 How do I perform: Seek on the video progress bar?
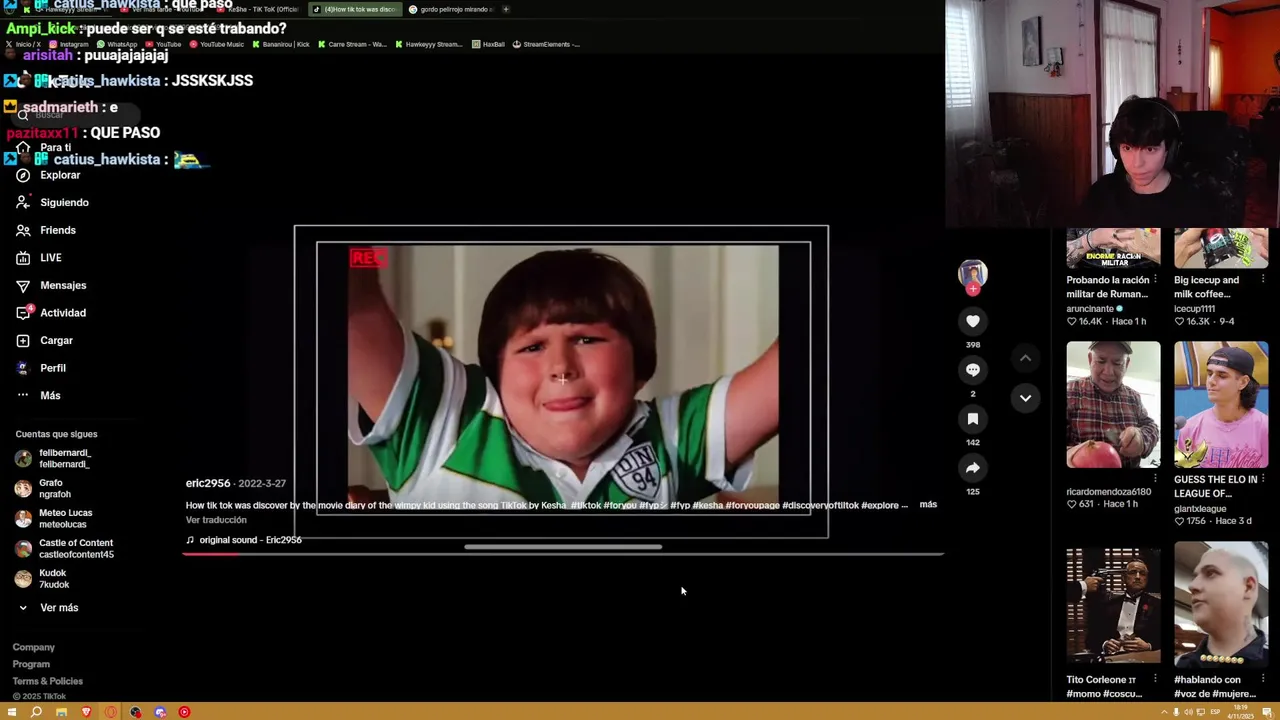point(563,554)
